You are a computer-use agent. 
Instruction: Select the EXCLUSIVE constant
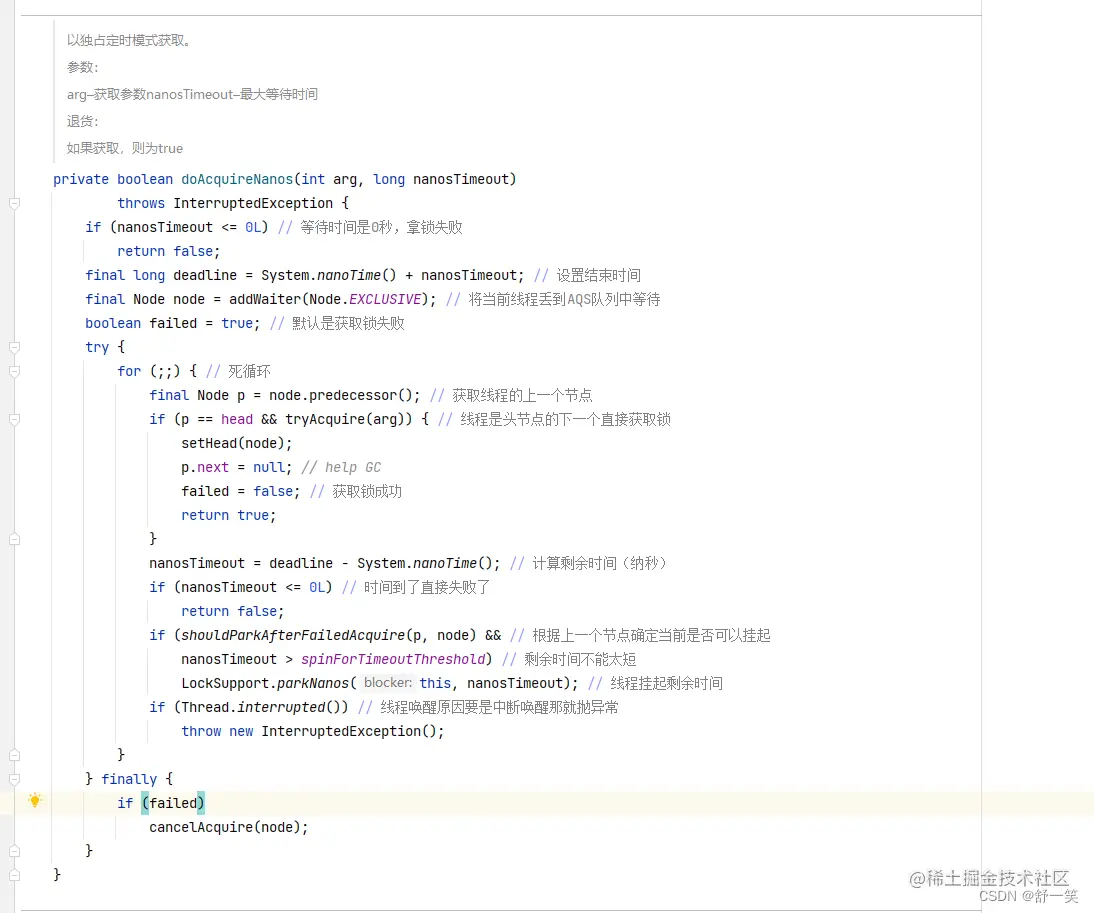point(384,299)
